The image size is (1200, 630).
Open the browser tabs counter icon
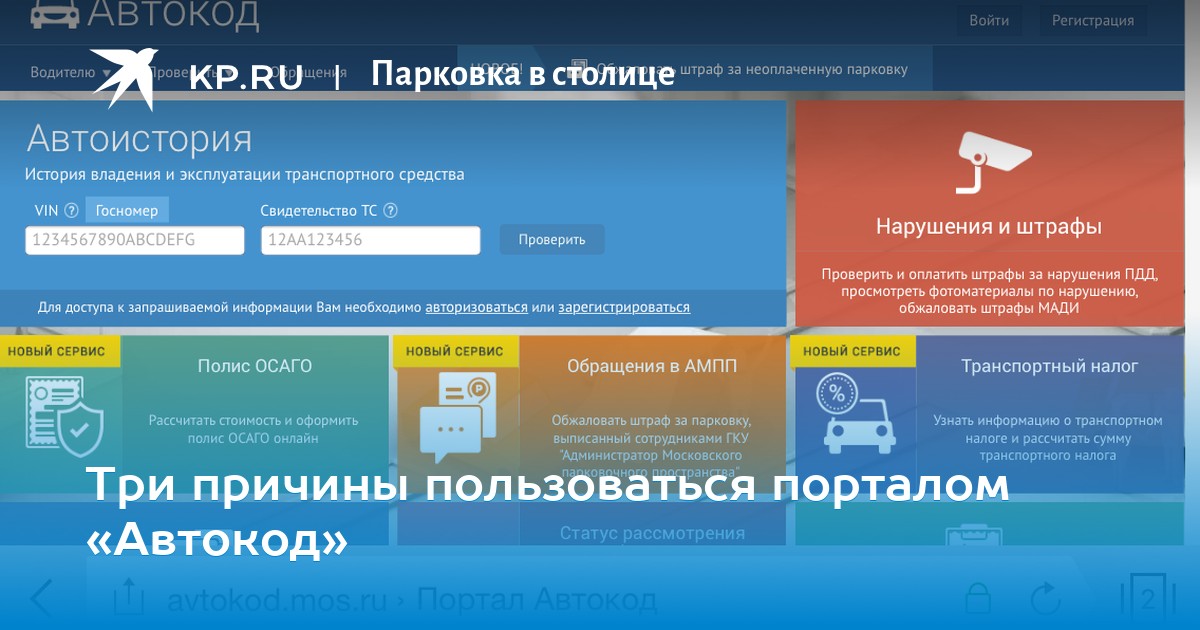coord(1146,598)
